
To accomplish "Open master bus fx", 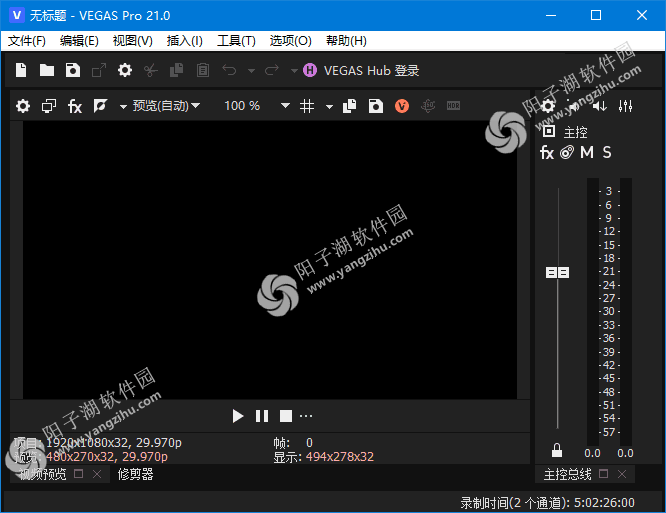I will point(547,152).
